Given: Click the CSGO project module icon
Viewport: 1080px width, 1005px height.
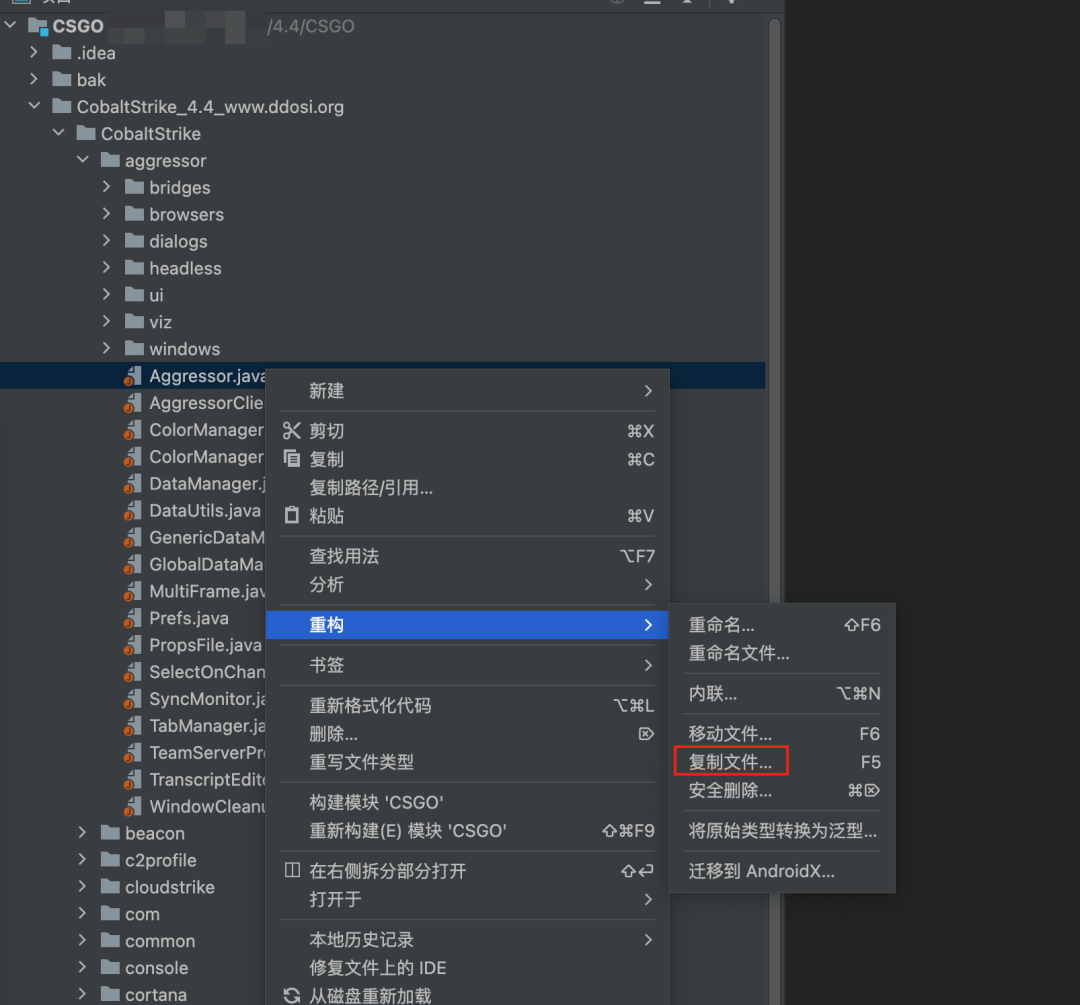Looking at the screenshot, I should pos(38,26).
